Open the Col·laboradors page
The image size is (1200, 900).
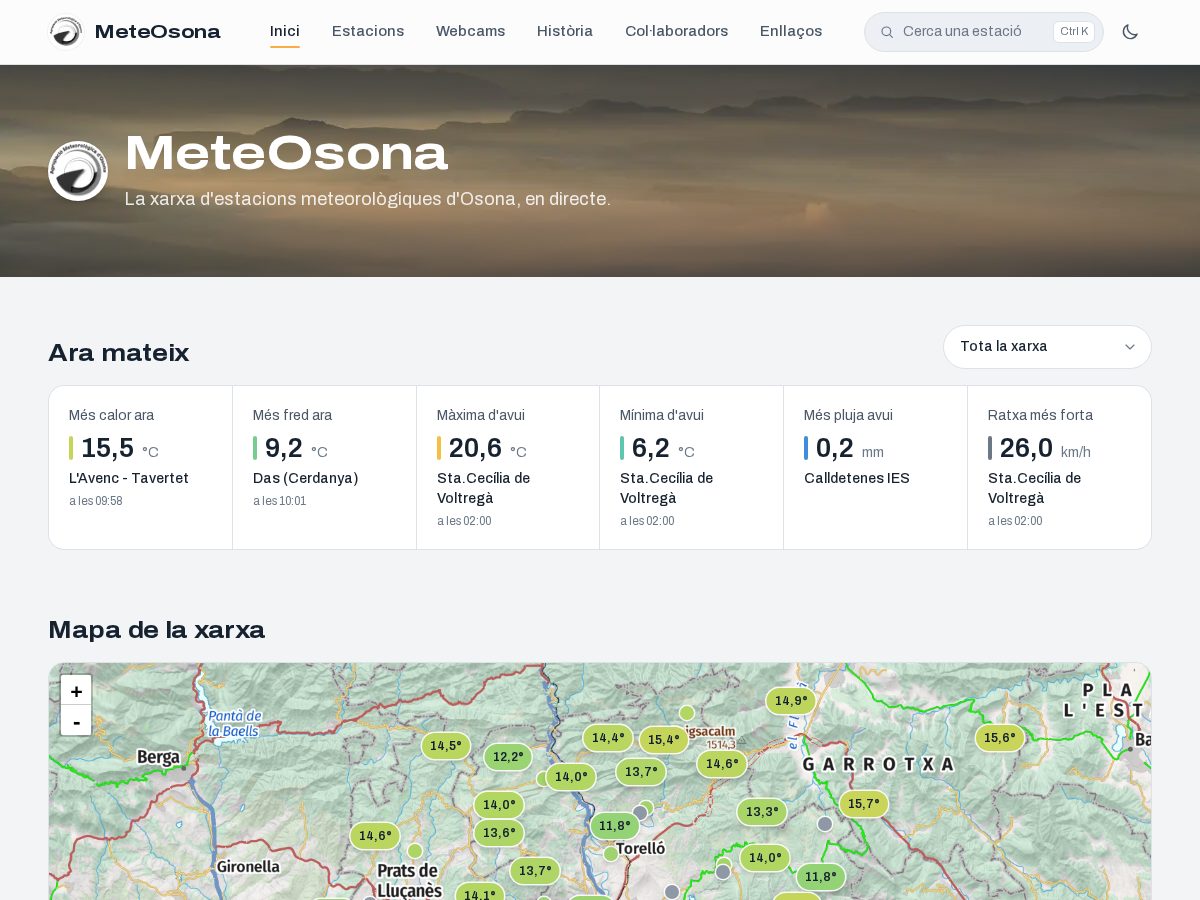coord(676,31)
